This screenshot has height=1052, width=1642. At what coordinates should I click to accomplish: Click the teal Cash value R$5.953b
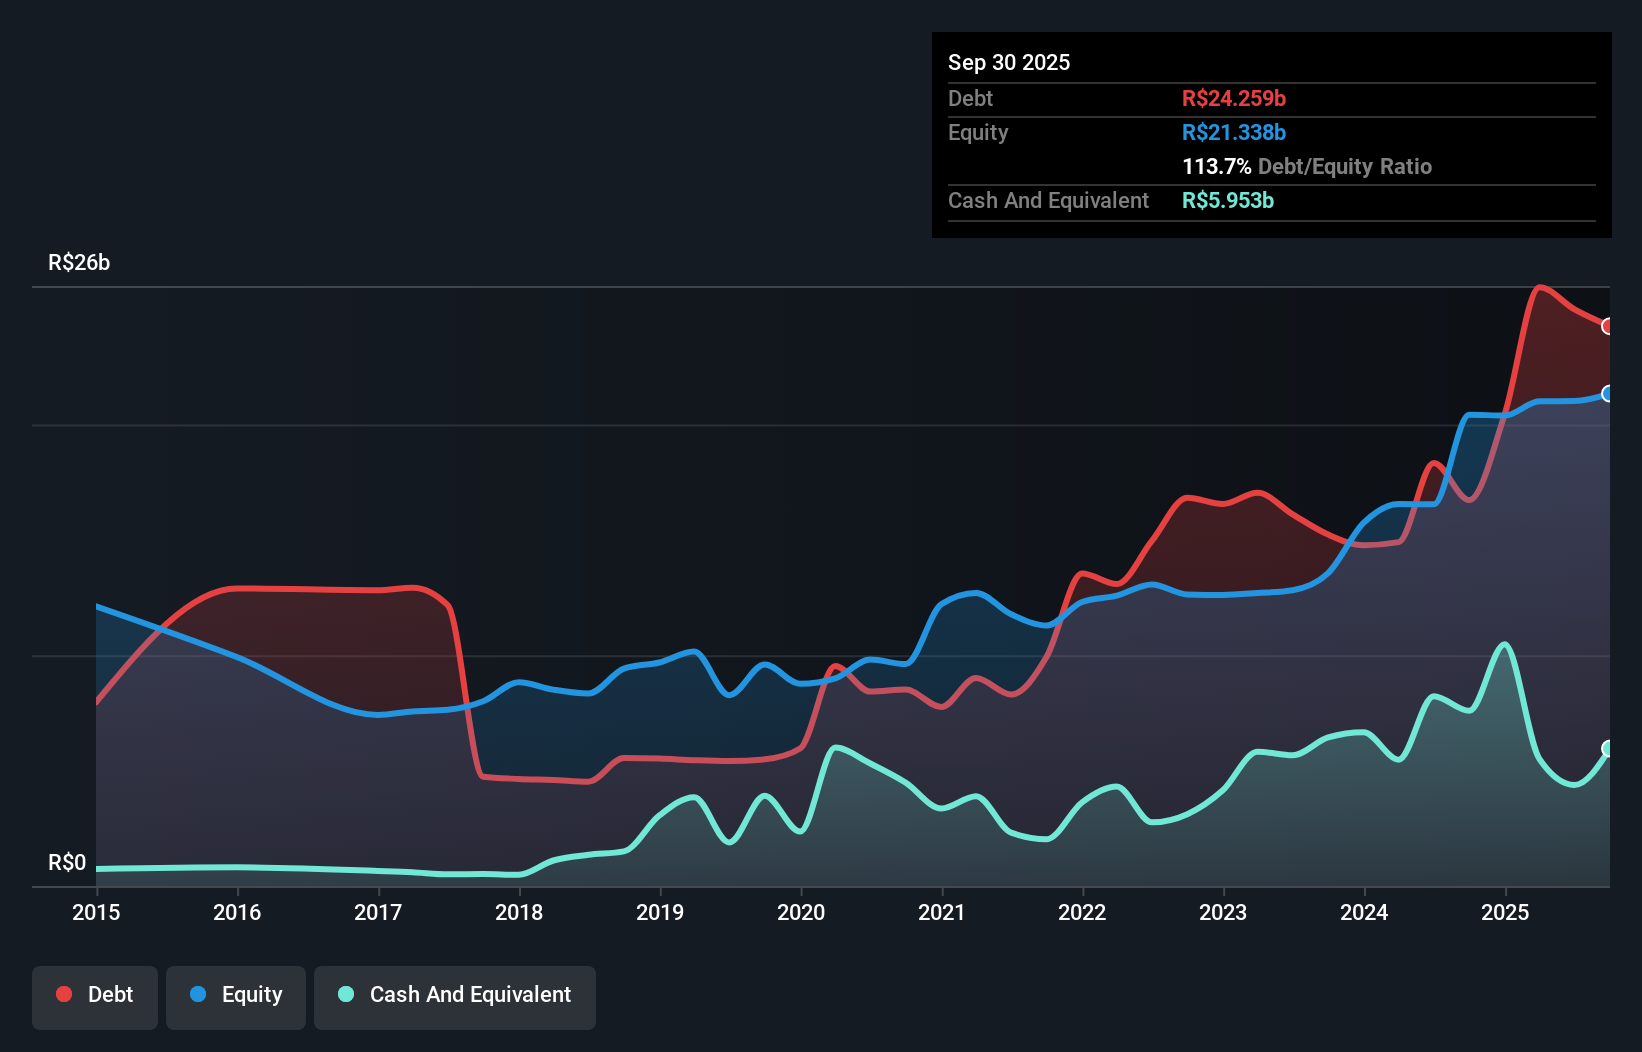1228,200
